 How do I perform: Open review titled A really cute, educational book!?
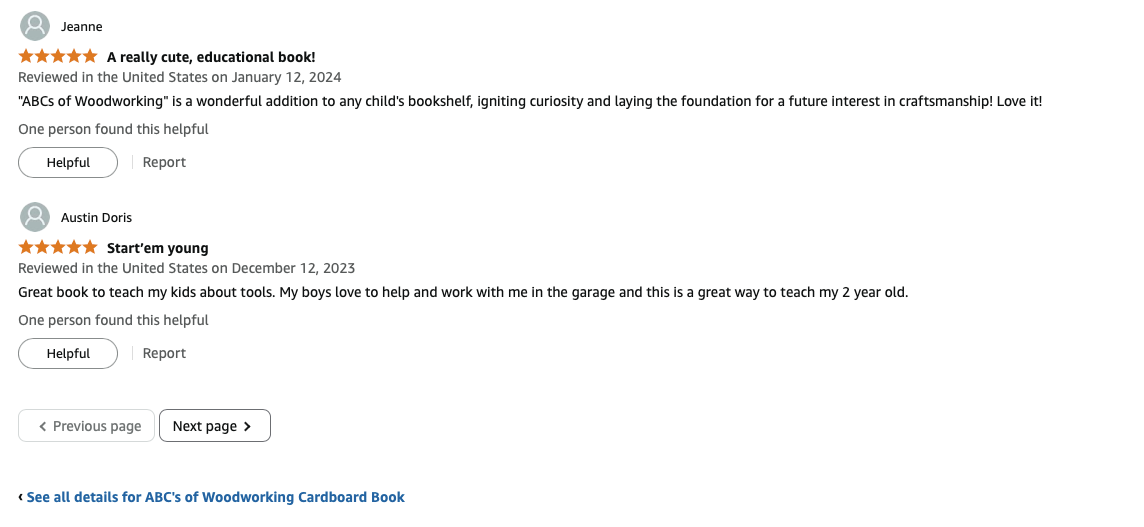coord(211,57)
